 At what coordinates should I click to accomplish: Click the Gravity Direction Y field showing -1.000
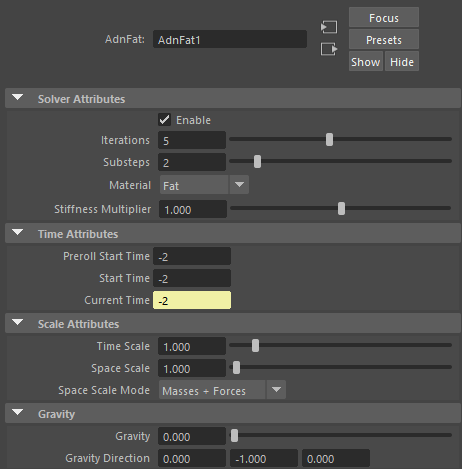tap(264, 458)
